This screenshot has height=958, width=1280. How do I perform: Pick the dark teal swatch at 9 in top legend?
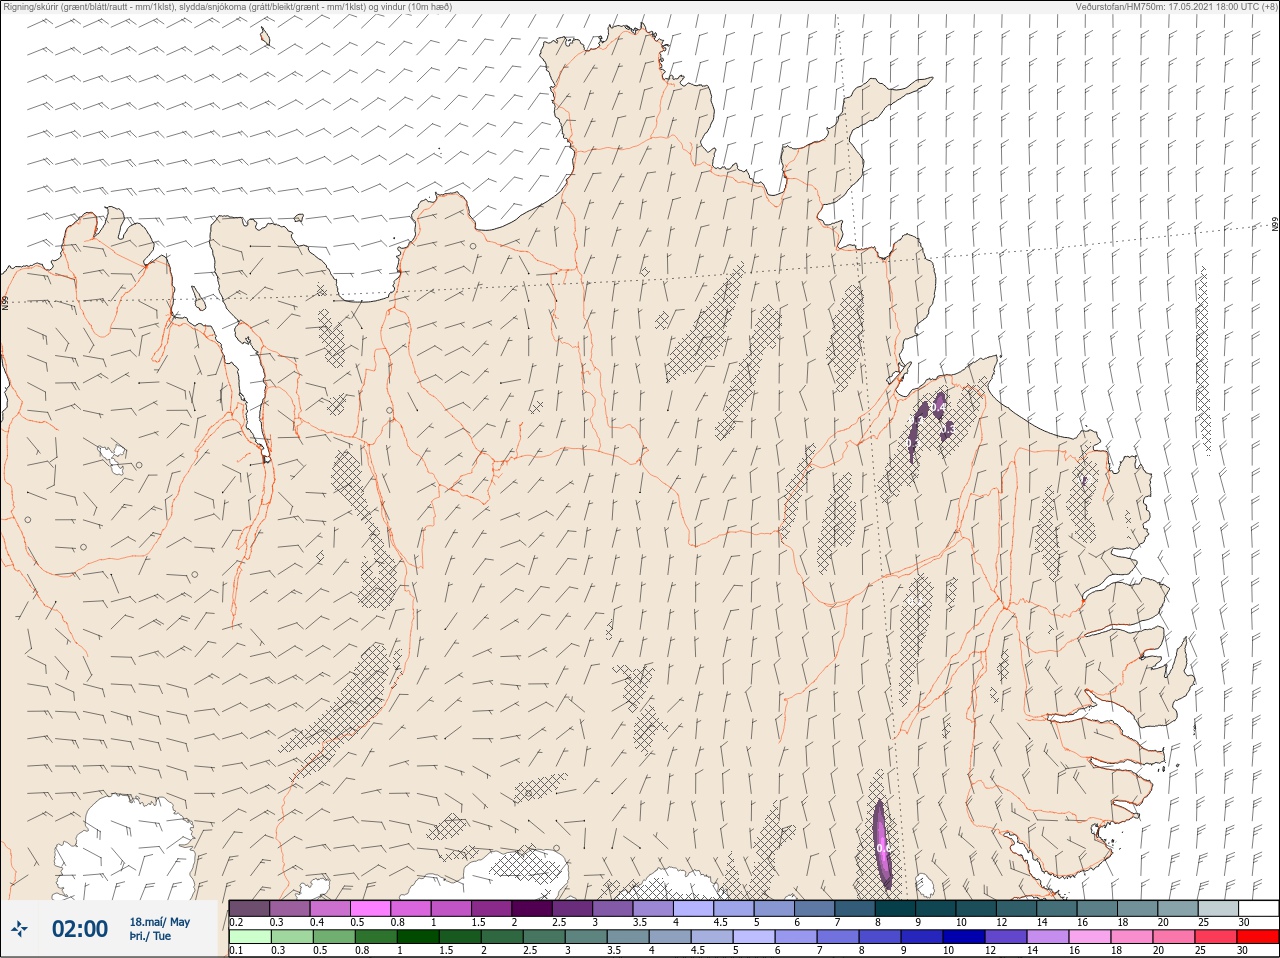(x=938, y=908)
